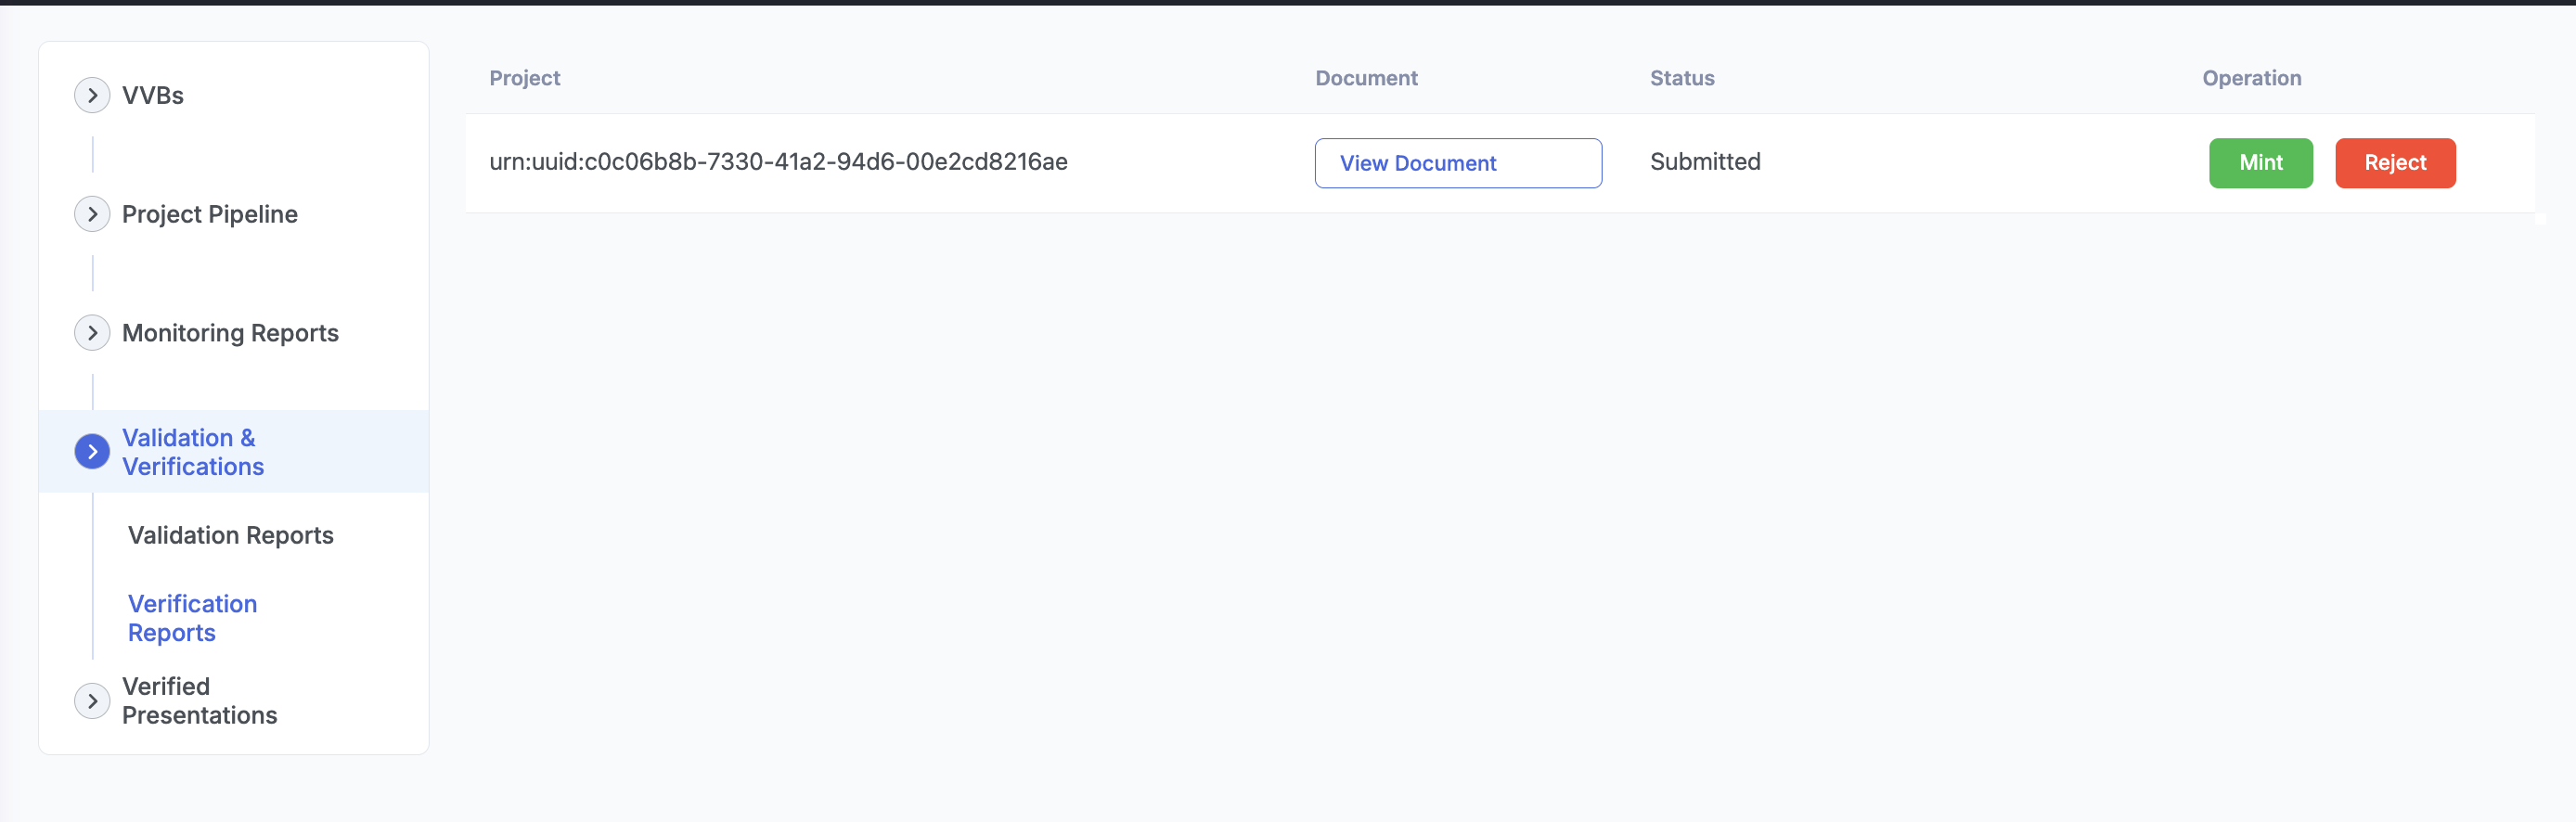The height and width of the screenshot is (822, 2576).
Task: Open the VVBs menu label
Action: [x=153, y=96]
